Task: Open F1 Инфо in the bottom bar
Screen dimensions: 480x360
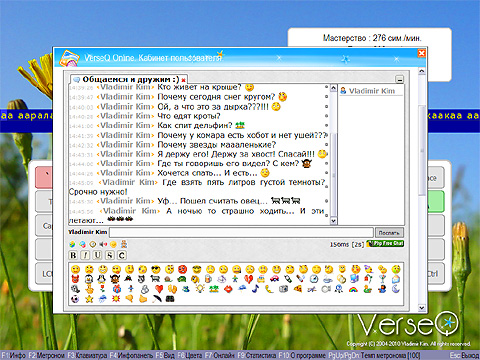Action: tap(13, 355)
